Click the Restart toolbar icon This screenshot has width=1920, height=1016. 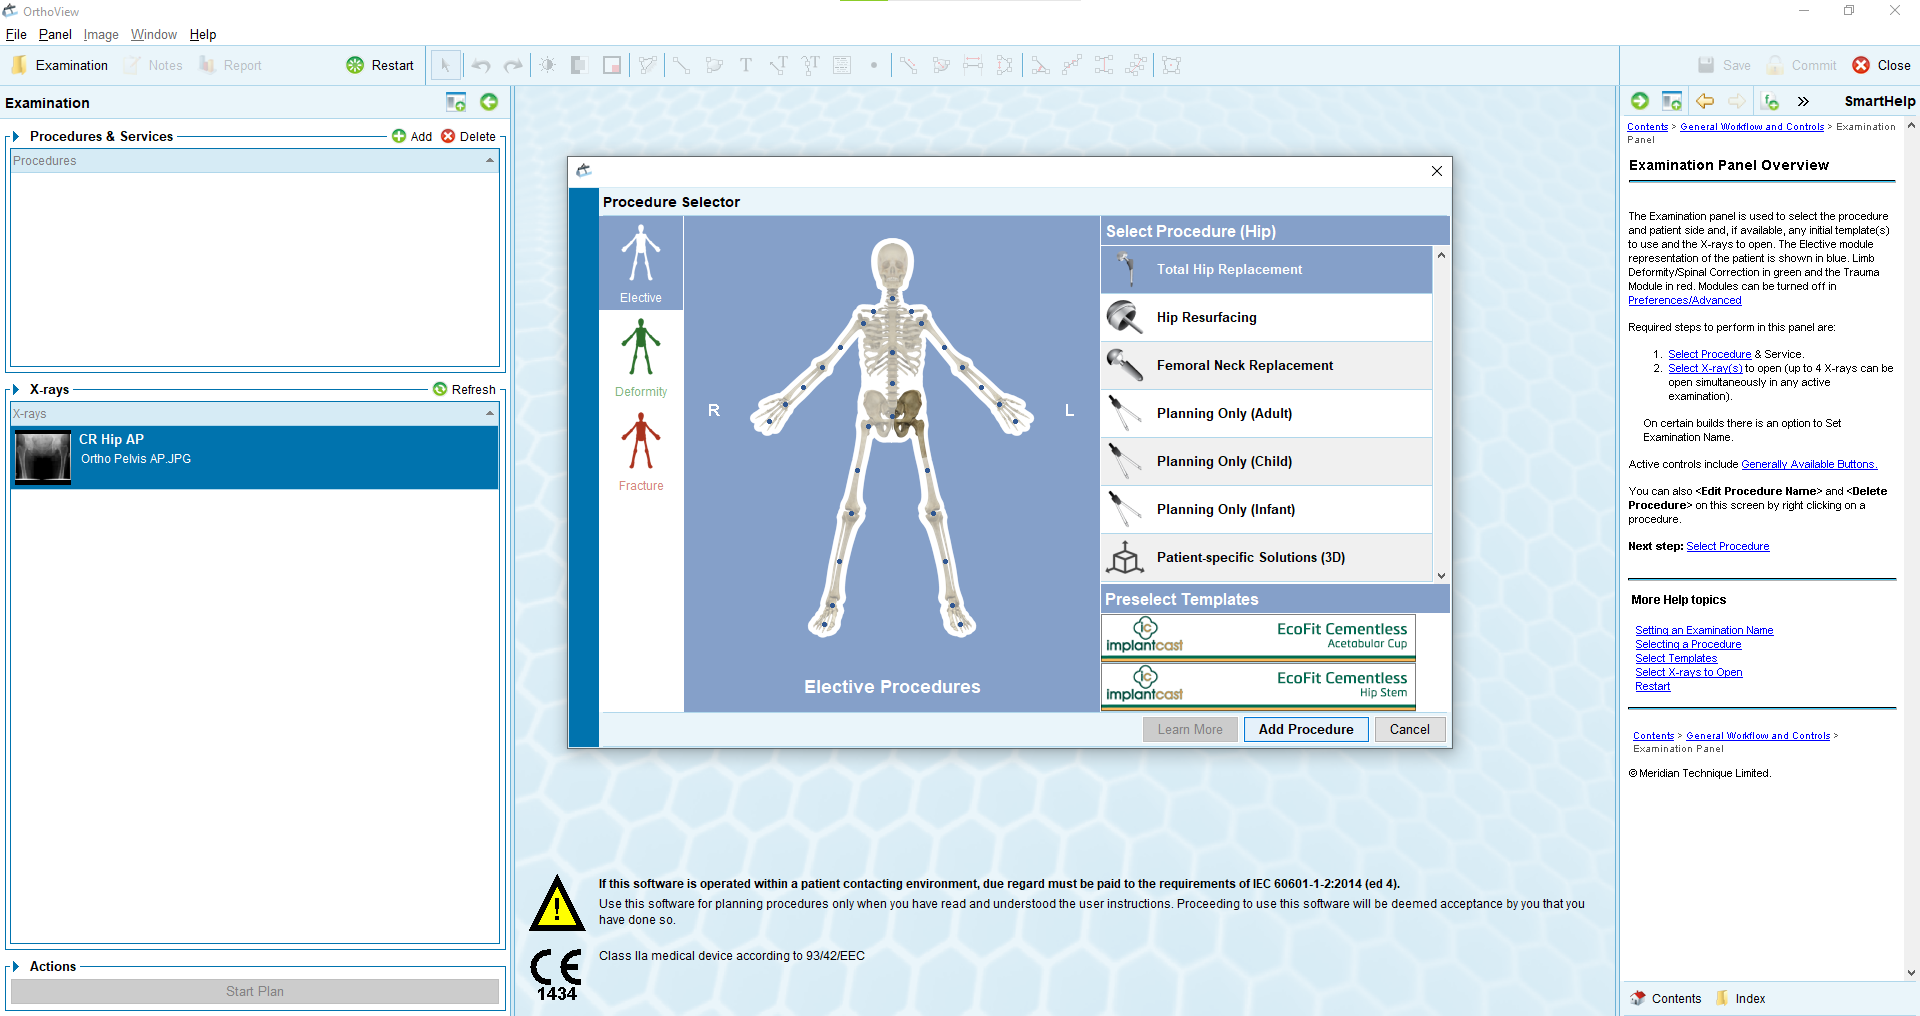pos(355,65)
